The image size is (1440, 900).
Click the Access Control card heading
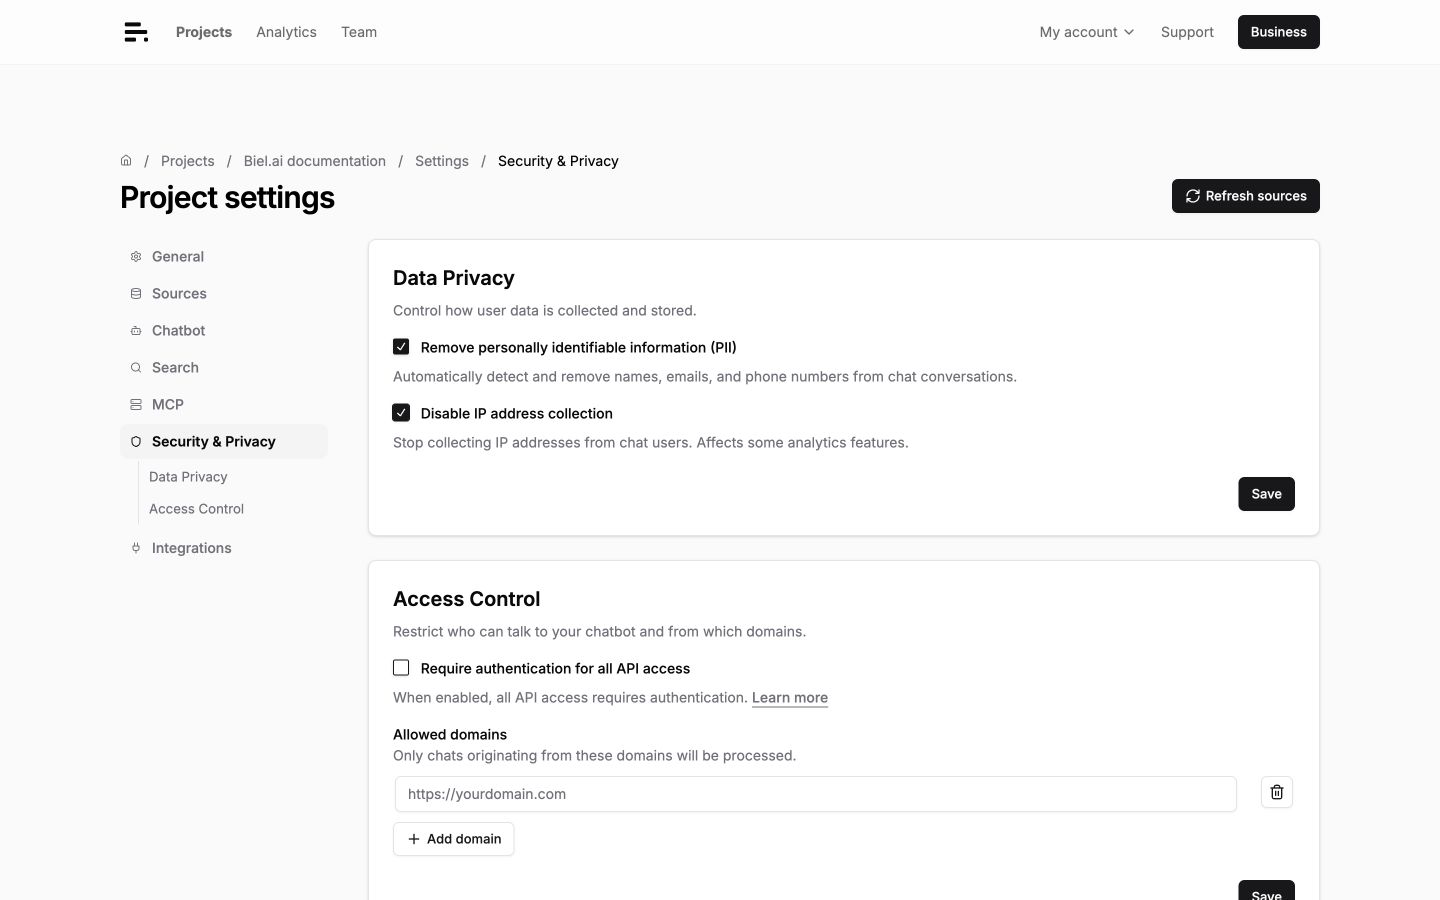click(467, 599)
